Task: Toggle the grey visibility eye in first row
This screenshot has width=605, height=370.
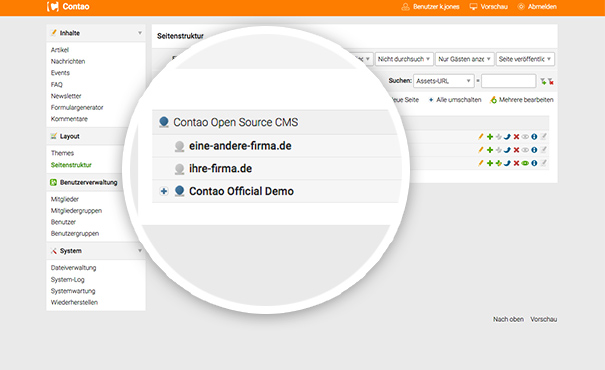Action: click(525, 137)
